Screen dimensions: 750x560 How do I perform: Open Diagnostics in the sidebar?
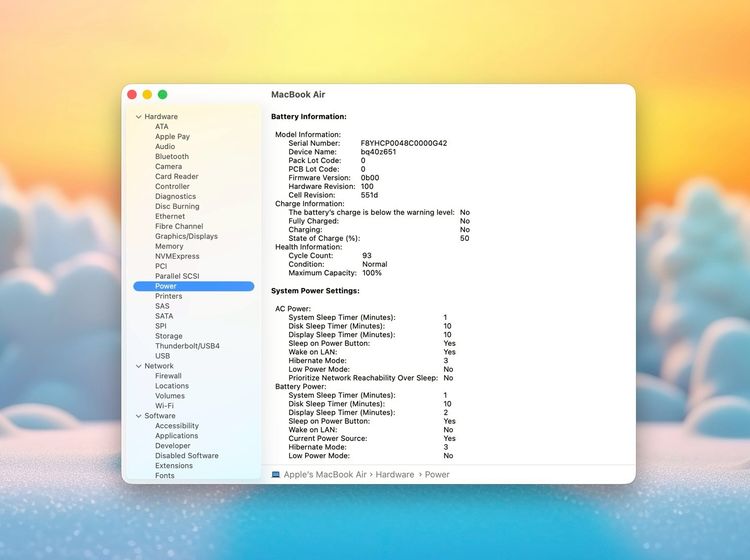coord(176,197)
